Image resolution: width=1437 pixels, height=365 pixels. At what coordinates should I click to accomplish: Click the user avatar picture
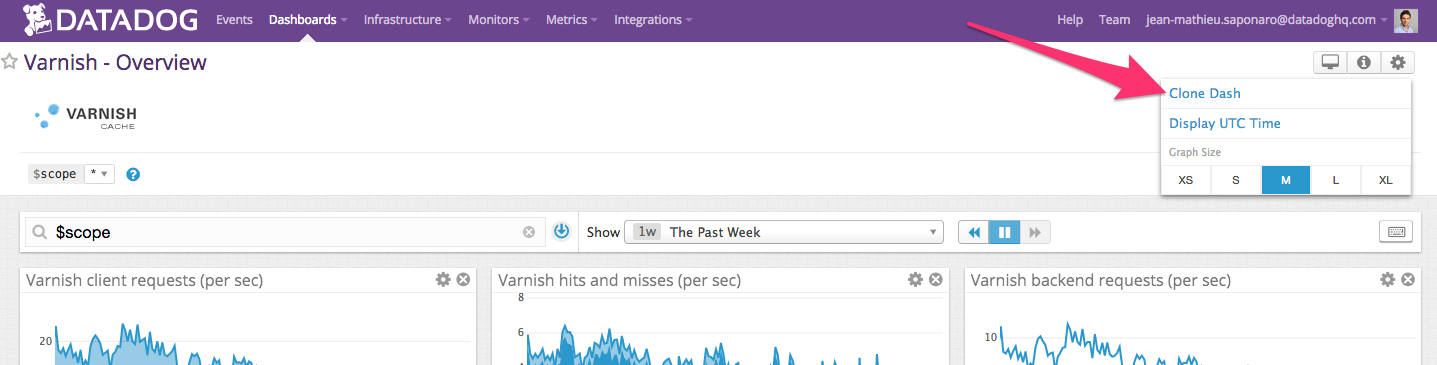[1406, 20]
